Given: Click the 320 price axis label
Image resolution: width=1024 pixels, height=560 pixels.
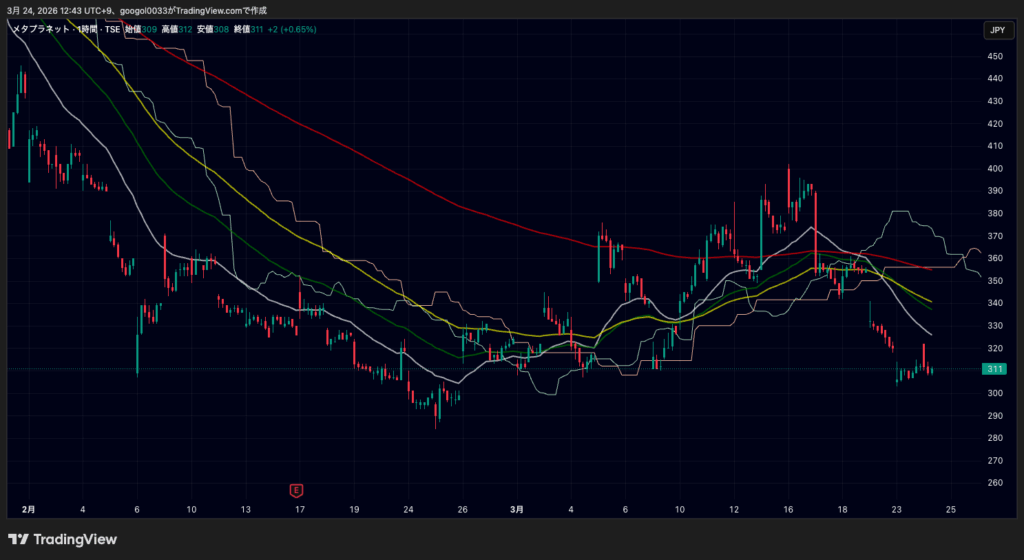Looking at the screenshot, I should point(995,349).
